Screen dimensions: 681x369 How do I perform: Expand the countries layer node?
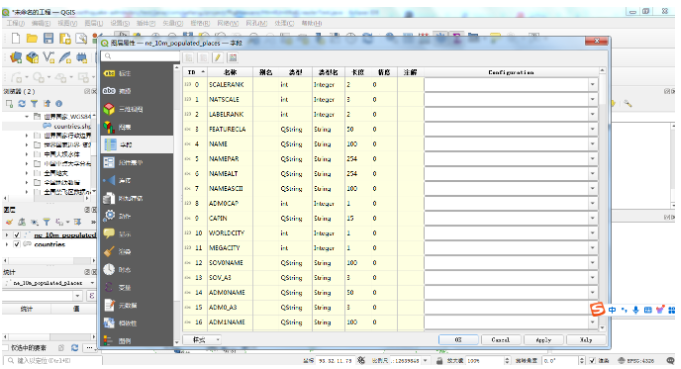[x=7, y=244]
